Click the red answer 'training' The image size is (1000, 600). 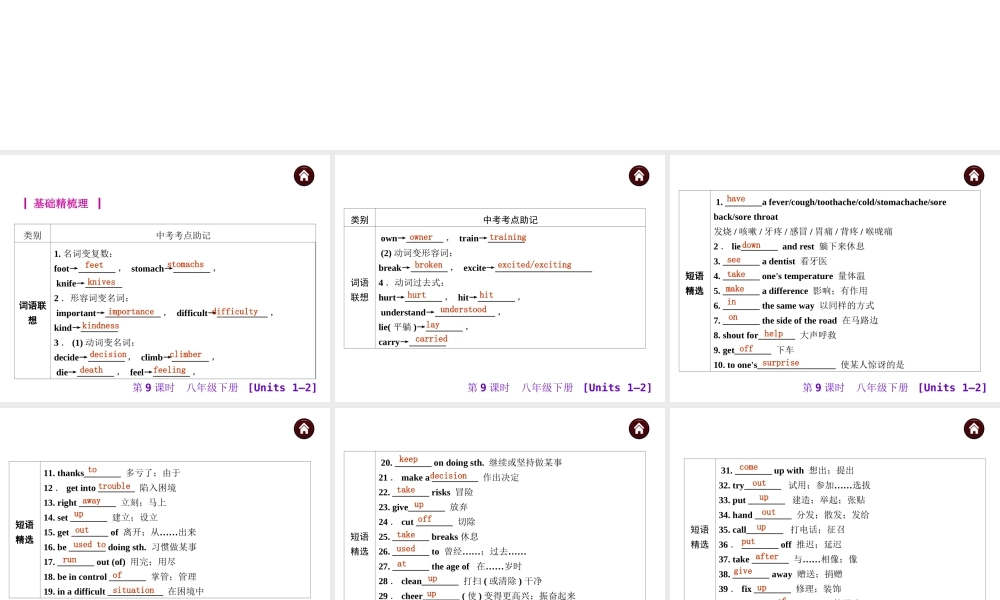pos(508,237)
